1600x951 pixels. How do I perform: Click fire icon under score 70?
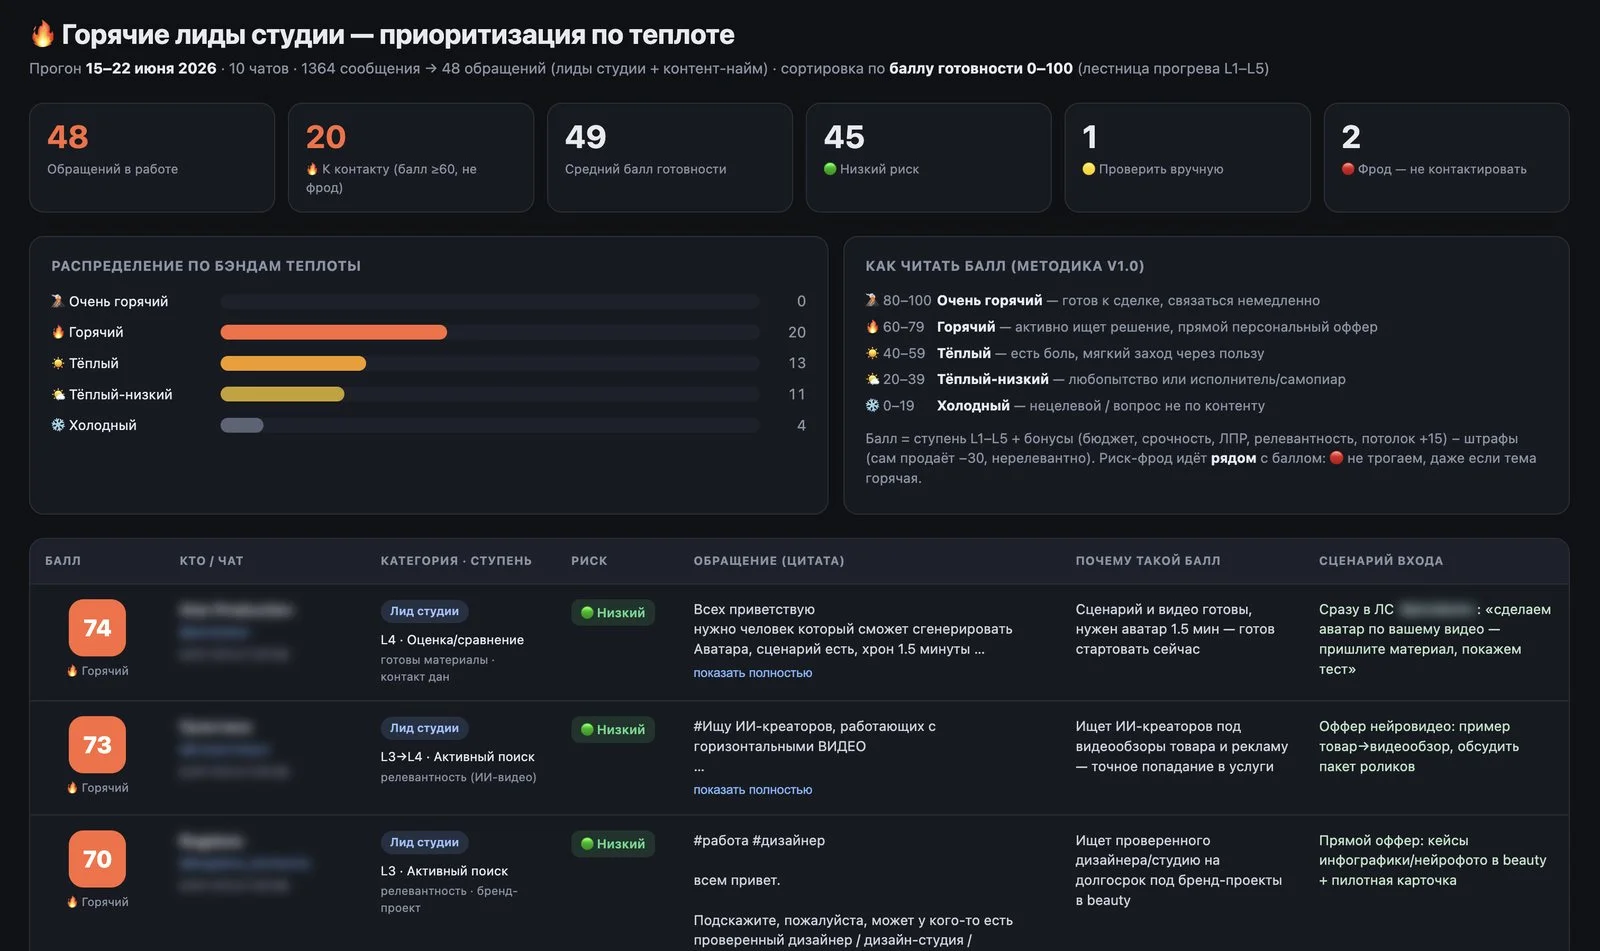(72, 902)
